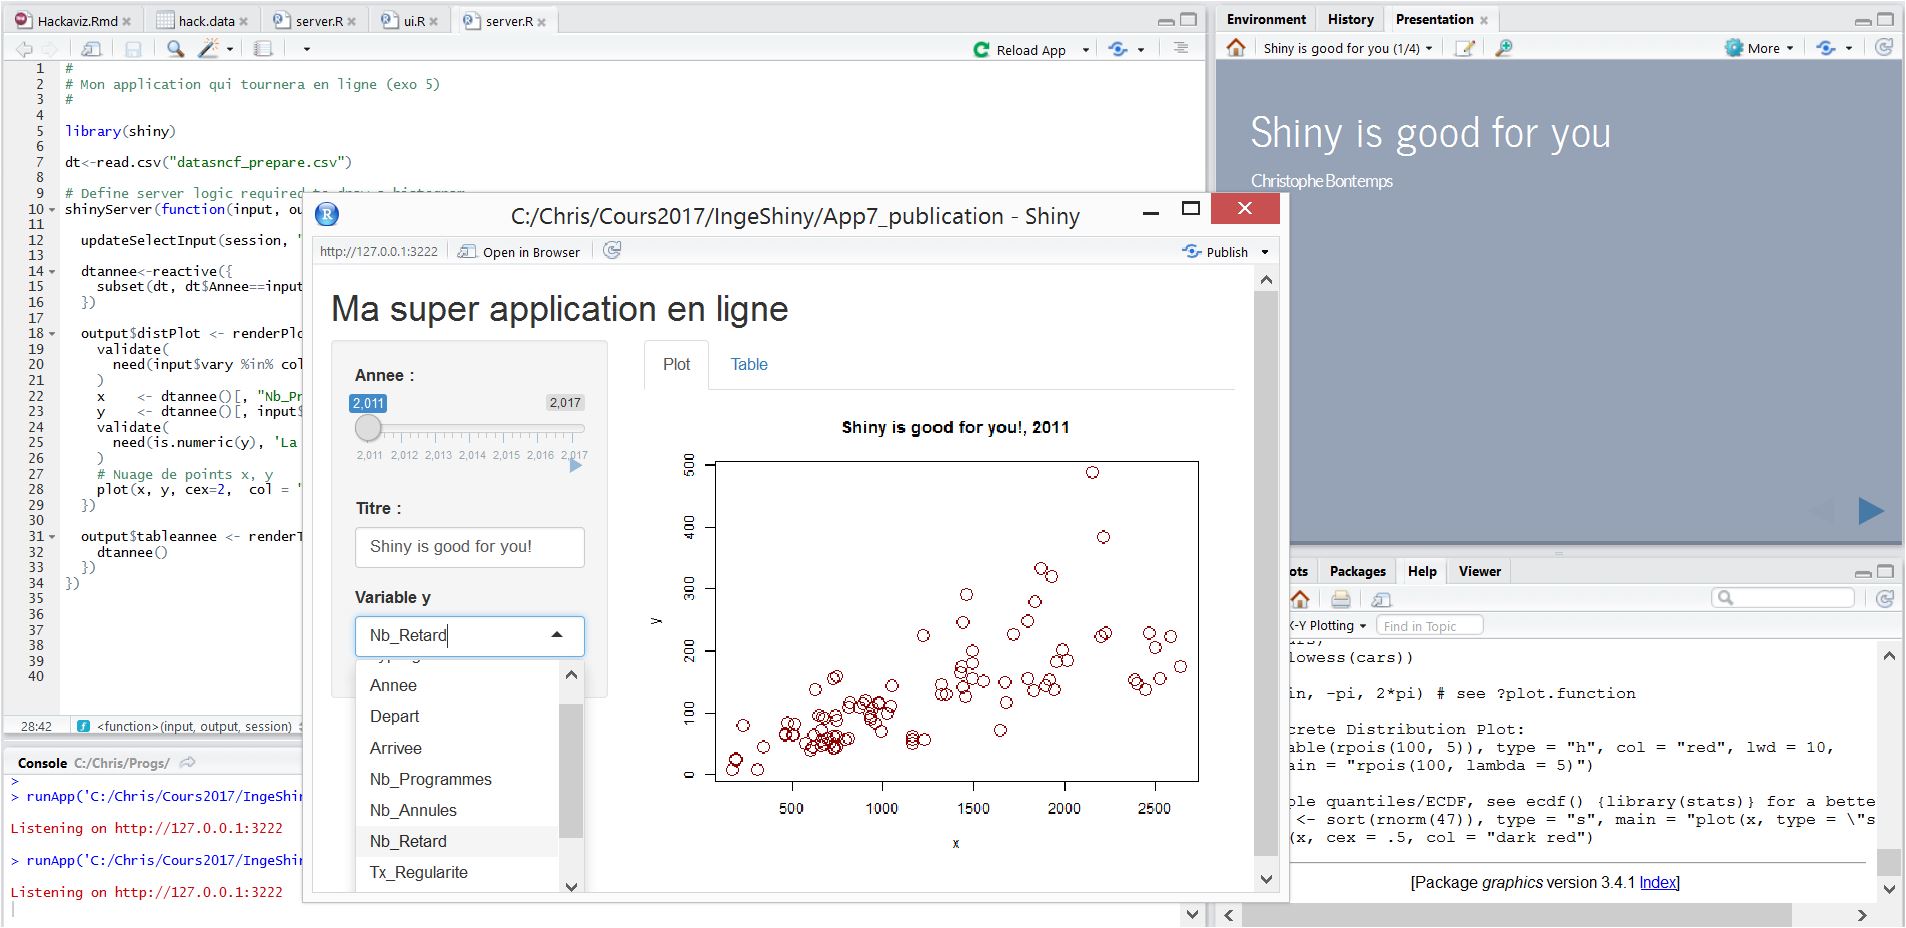Go back to previous source location arrow
Screen dimensions: 1906x928
pos(24,48)
